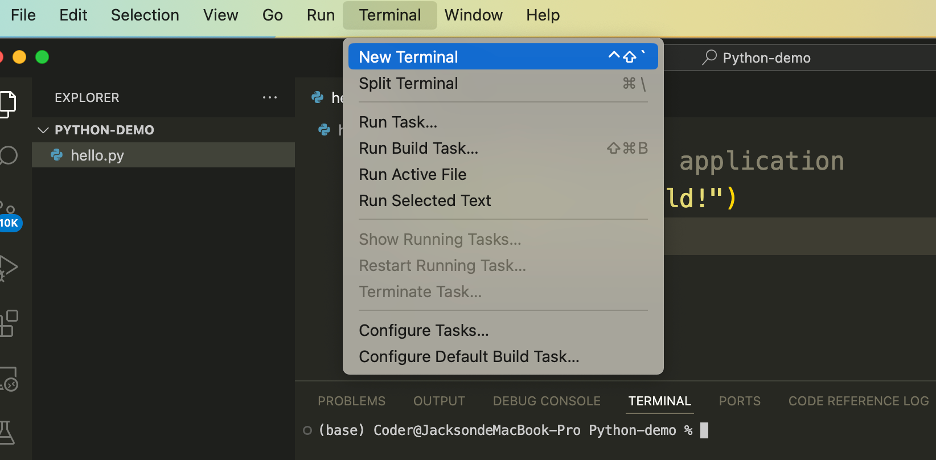Switch to the Ports panel tab
Viewport: 936px width, 460px height.
739,401
